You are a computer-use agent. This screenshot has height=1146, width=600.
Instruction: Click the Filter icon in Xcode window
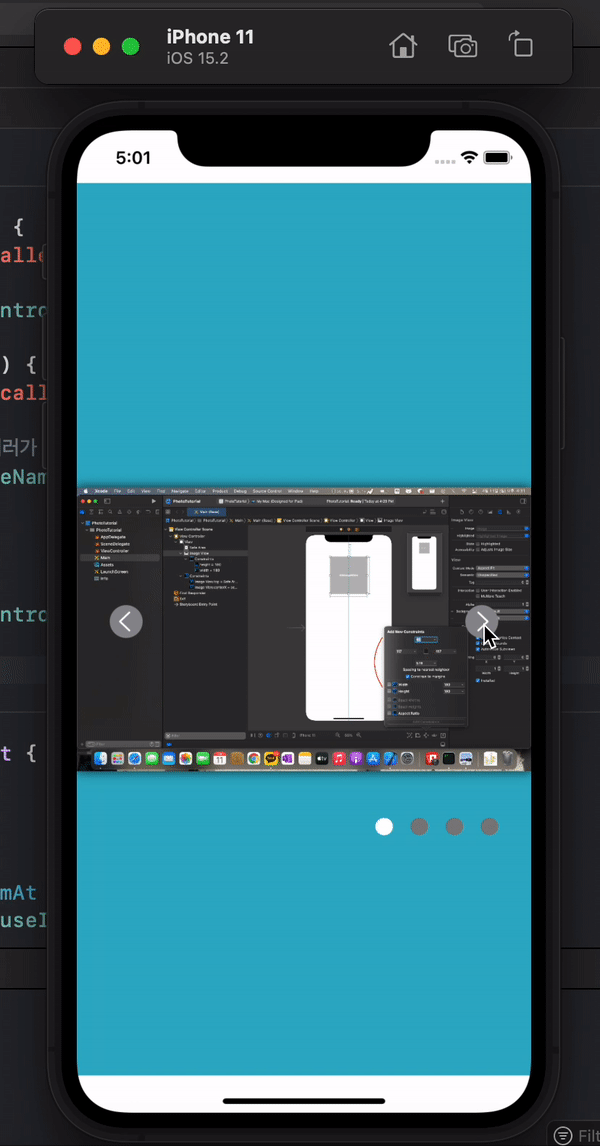[x=563, y=1136]
